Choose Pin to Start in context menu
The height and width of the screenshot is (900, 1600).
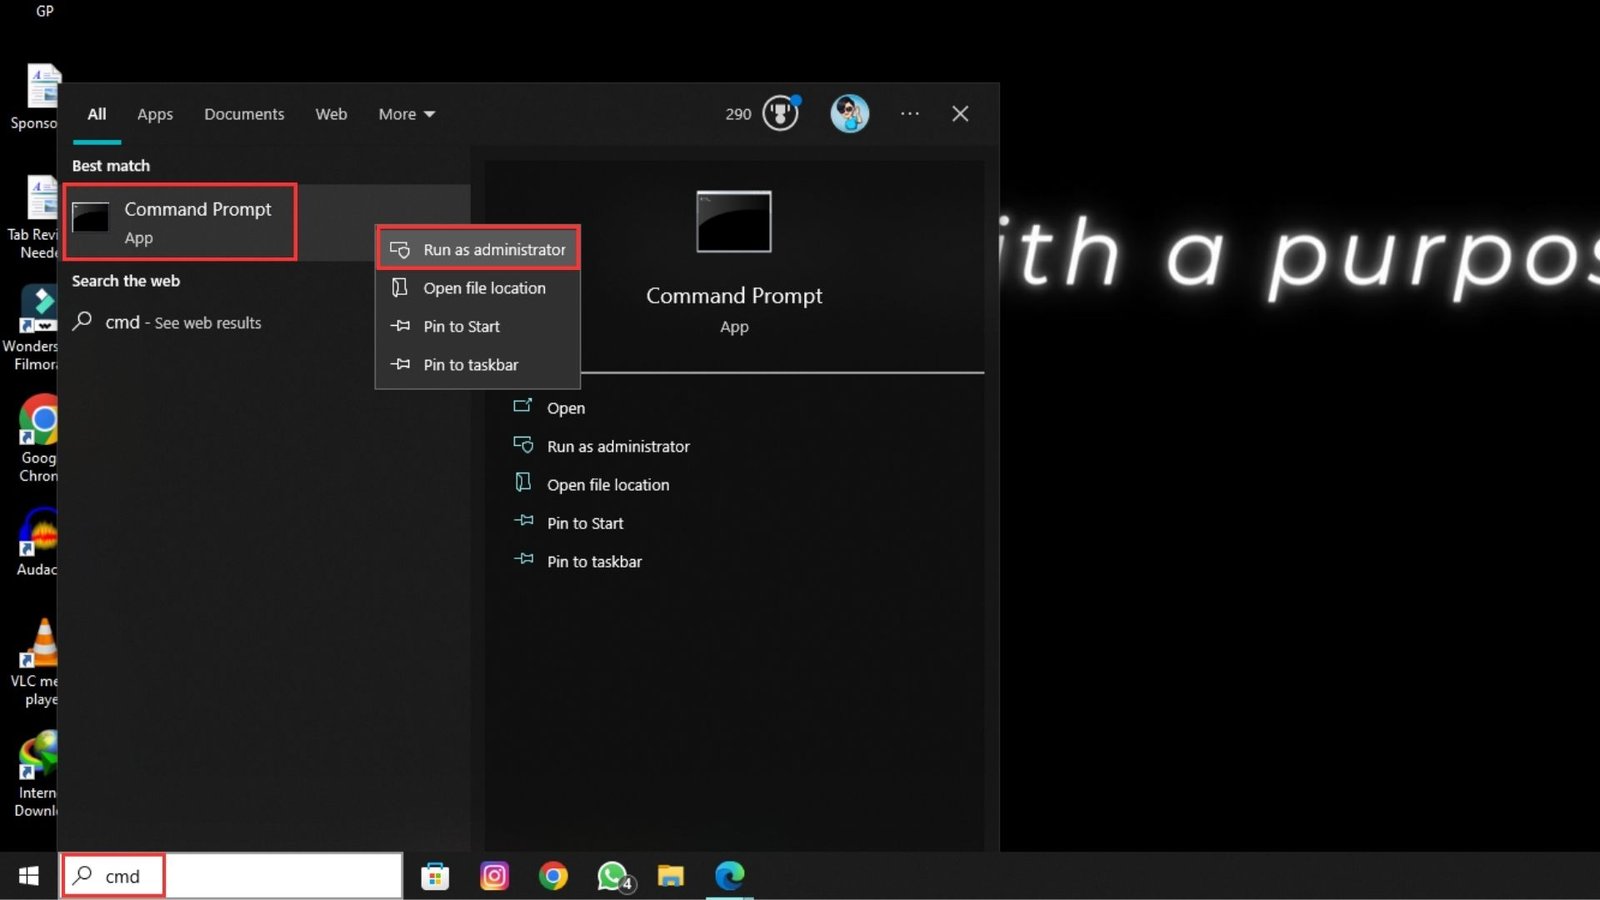tap(478, 326)
